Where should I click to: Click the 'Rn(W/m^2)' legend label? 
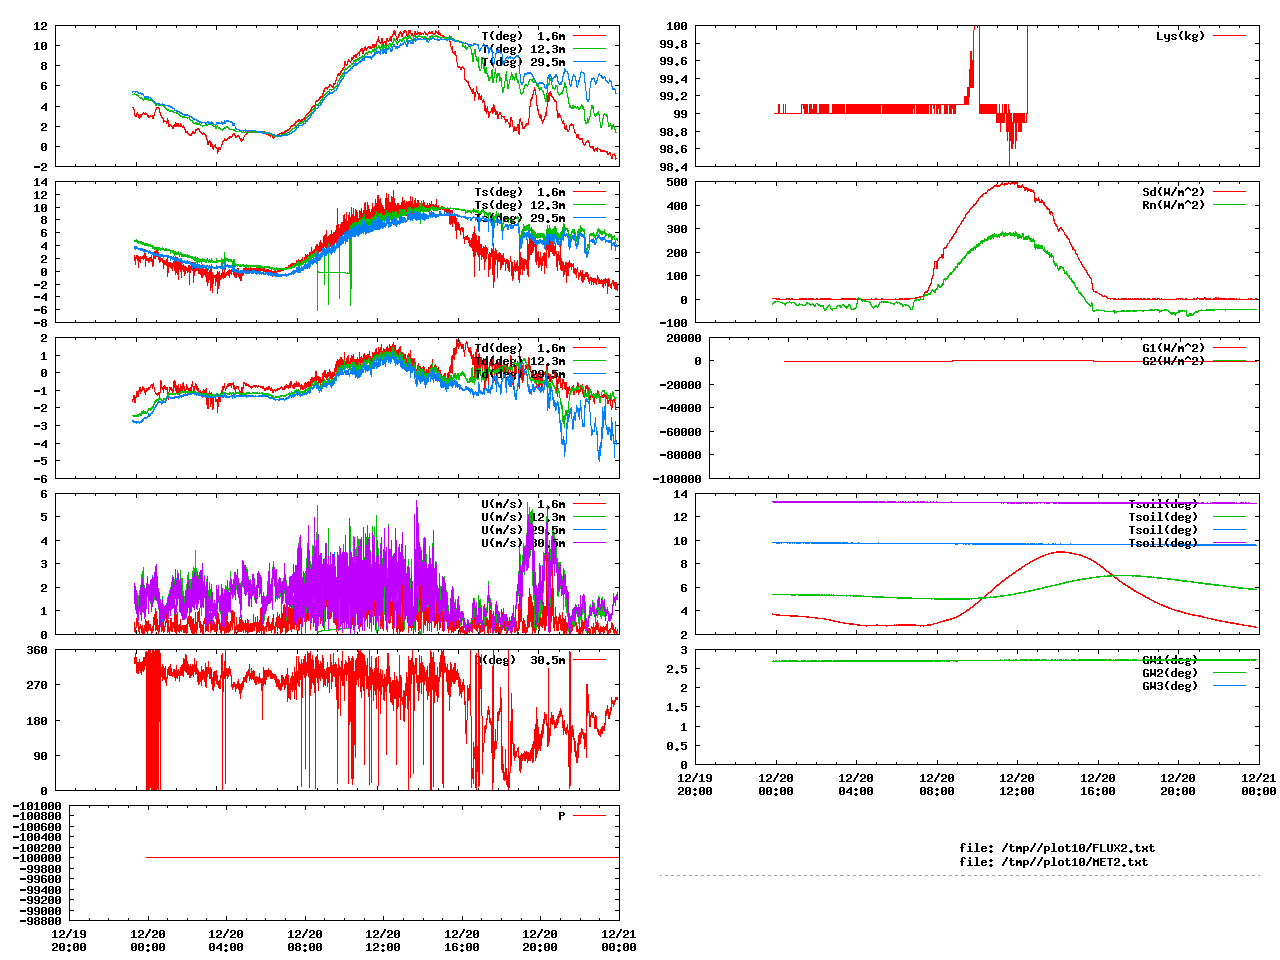(x=1174, y=205)
